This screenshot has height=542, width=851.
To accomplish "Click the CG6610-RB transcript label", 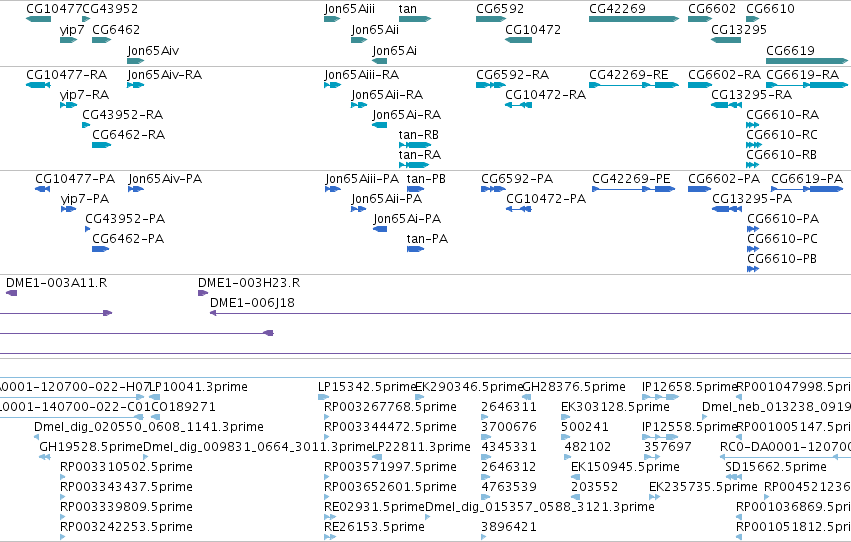I will tap(782, 155).
